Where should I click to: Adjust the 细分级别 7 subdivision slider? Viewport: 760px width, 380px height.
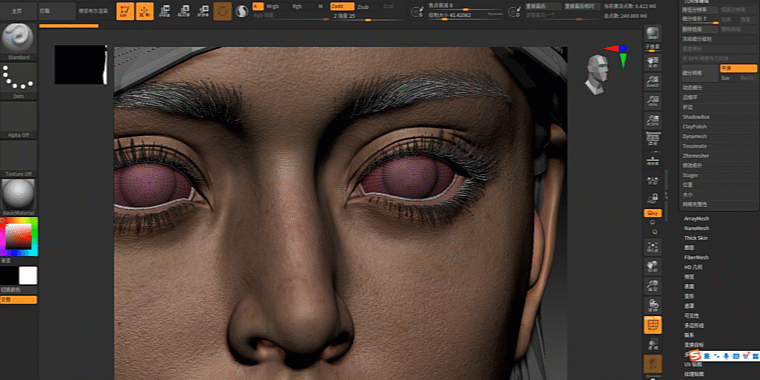[x=700, y=19]
